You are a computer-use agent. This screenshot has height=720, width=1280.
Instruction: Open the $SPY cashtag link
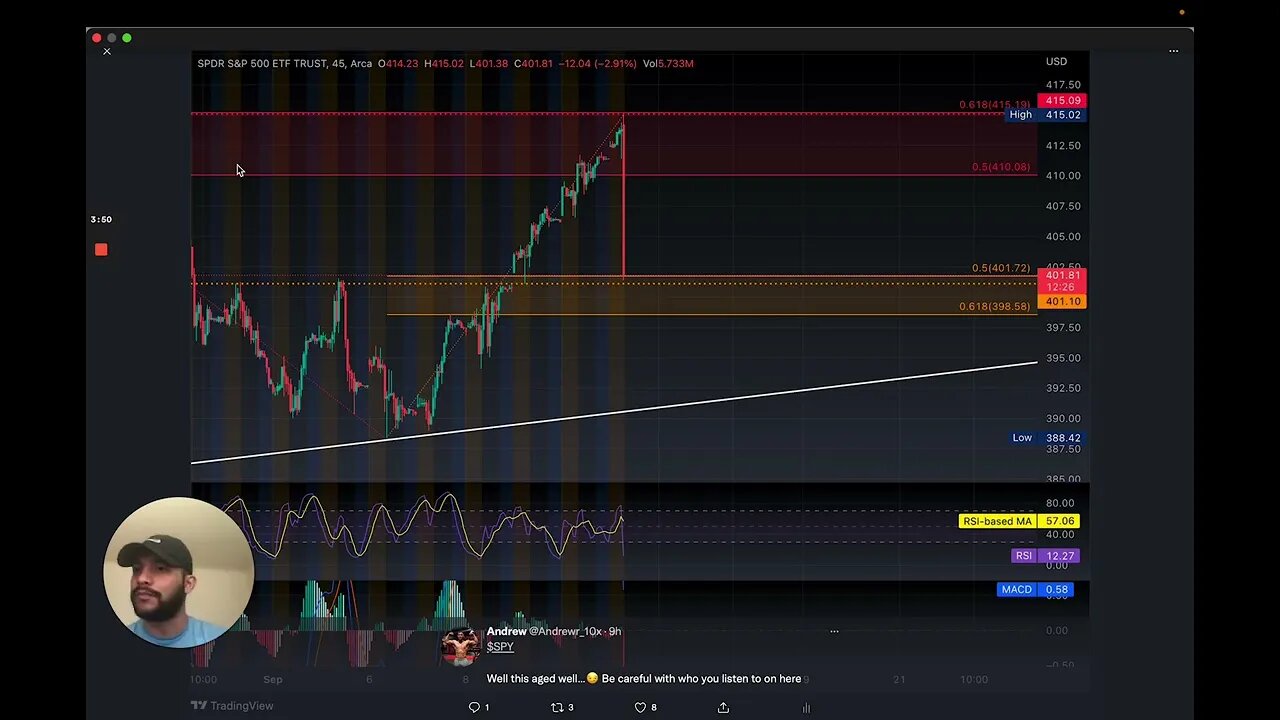tap(500, 647)
